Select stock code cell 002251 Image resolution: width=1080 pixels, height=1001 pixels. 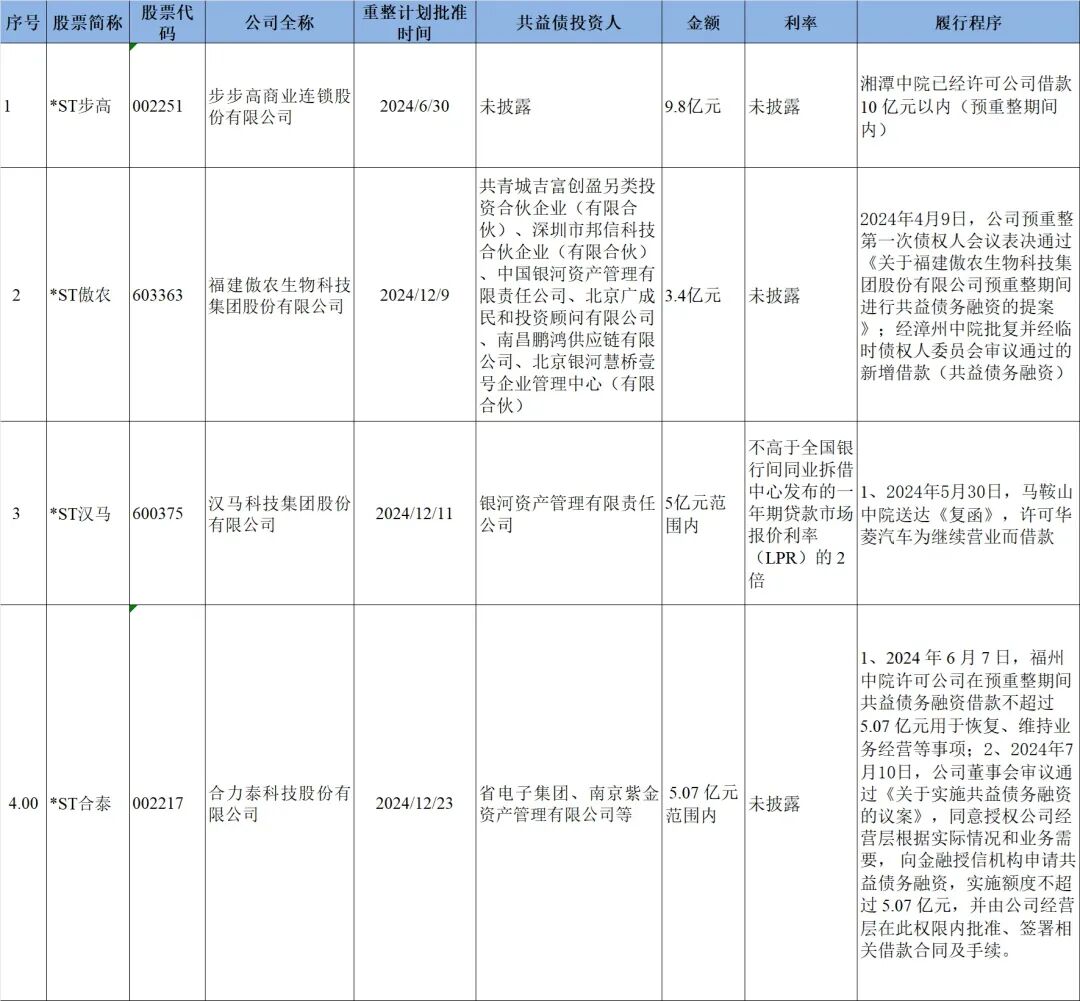coord(167,105)
